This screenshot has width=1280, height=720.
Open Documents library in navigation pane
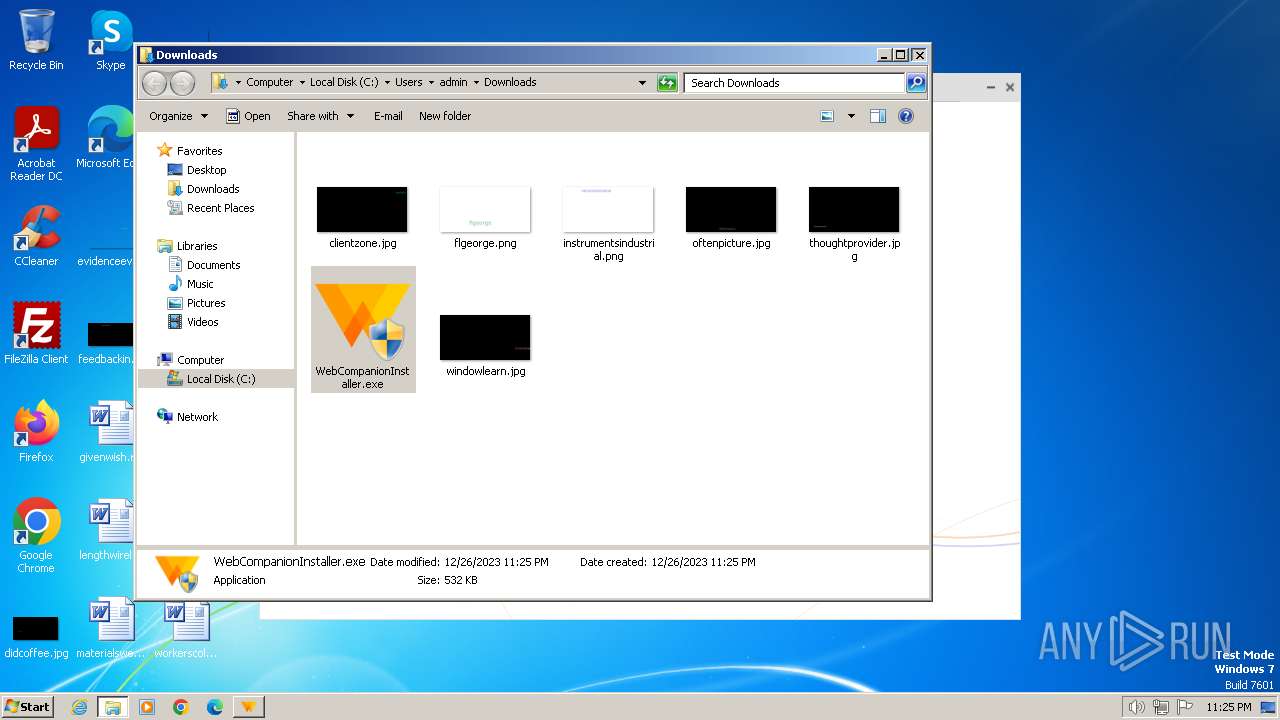click(204, 265)
